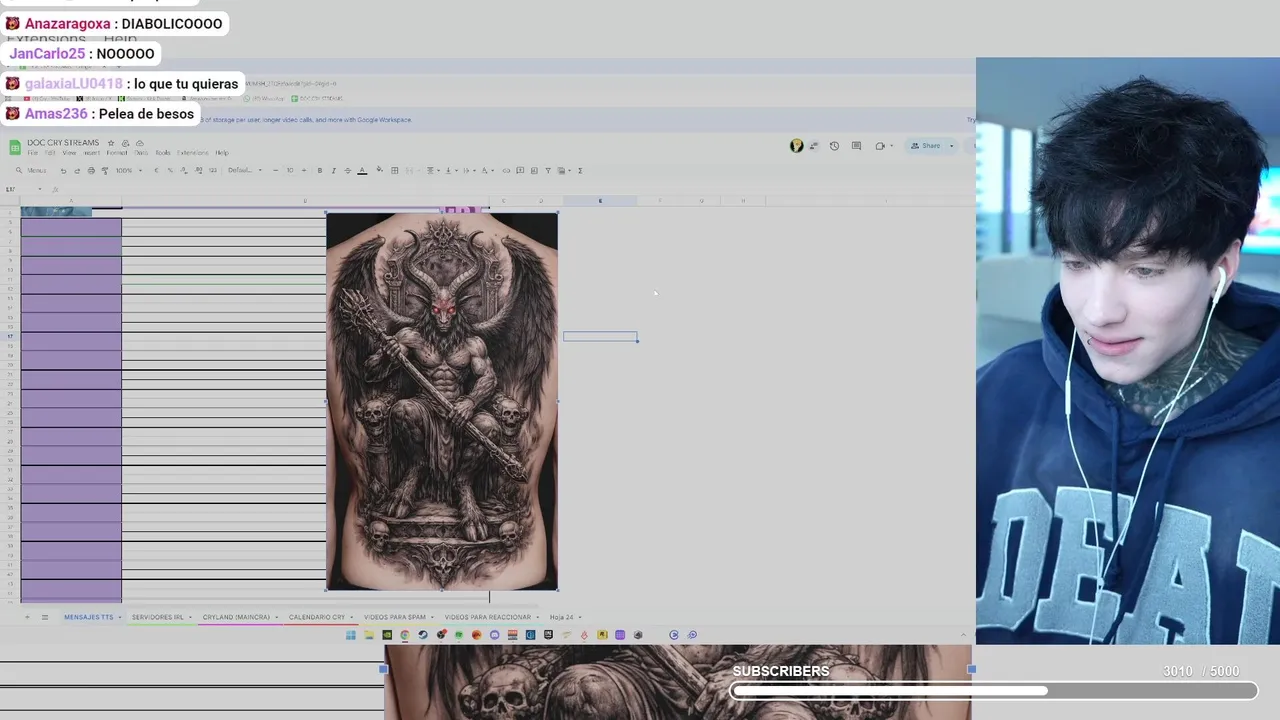1280x720 pixels.
Task: Increase the font size with plus
Action: click(x=304, y=170)
